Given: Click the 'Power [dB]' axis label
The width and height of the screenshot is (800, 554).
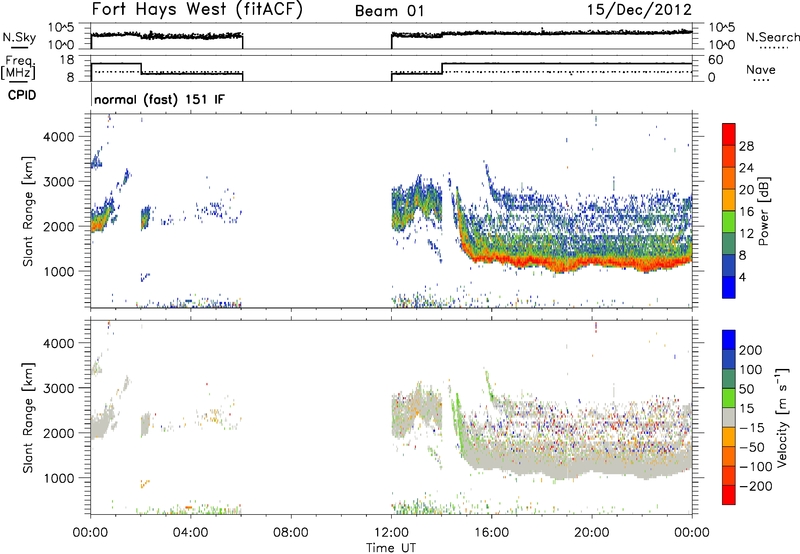Looking at the screenshot, I should click(x=764, y=211).
